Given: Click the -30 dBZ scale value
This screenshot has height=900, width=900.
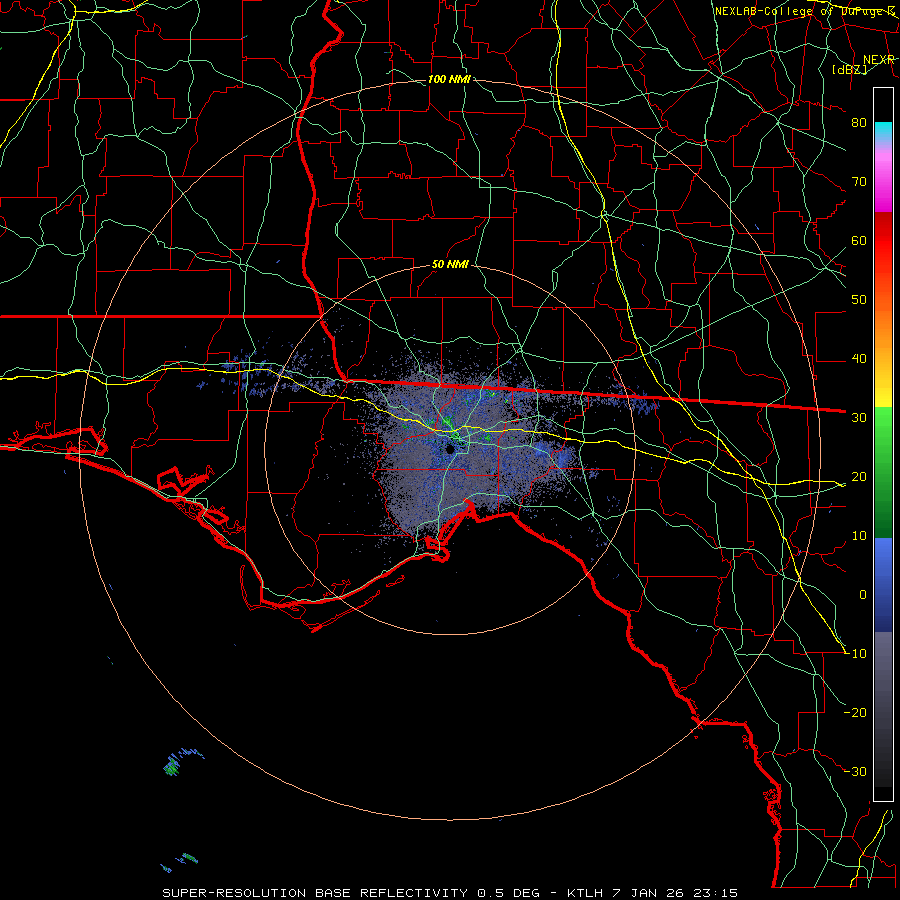Looking at the screenshot, I should click(855, 772).
